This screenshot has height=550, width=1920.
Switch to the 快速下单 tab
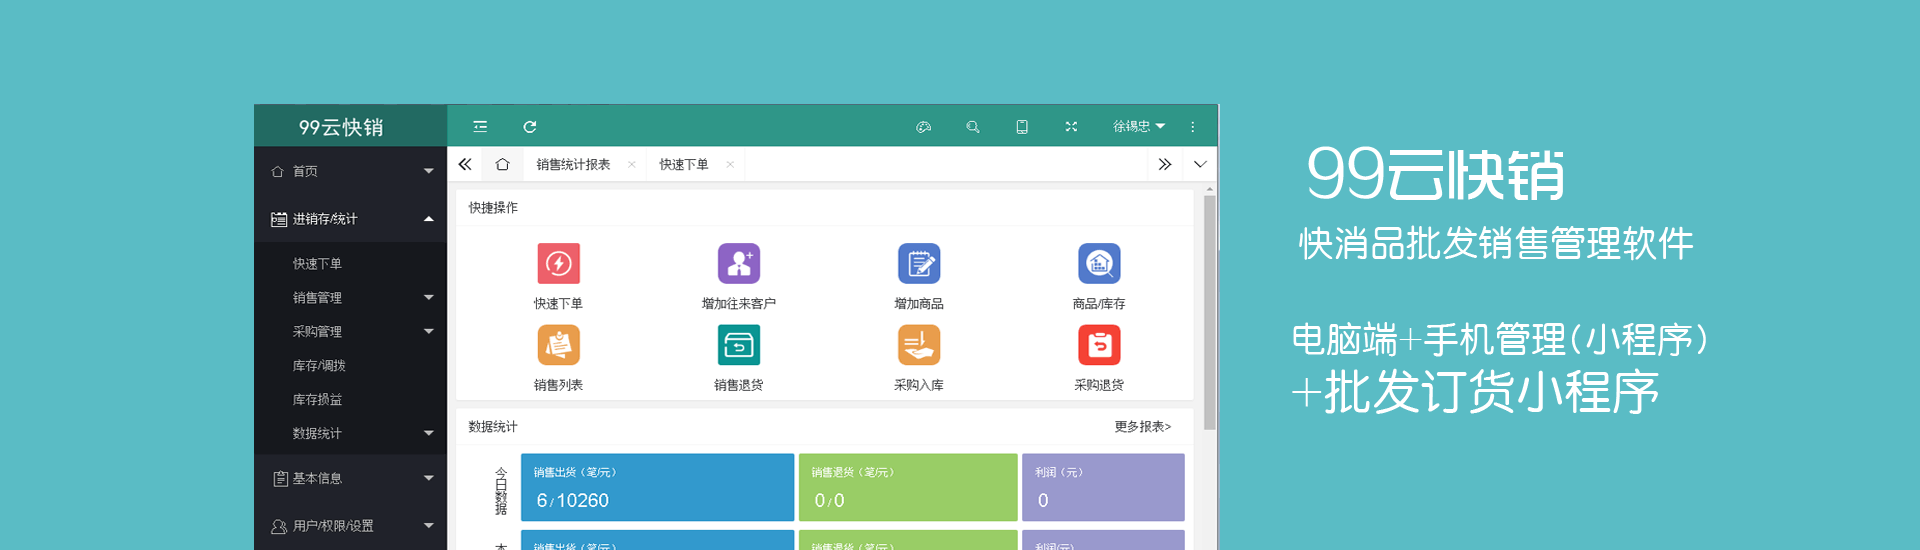684,164
